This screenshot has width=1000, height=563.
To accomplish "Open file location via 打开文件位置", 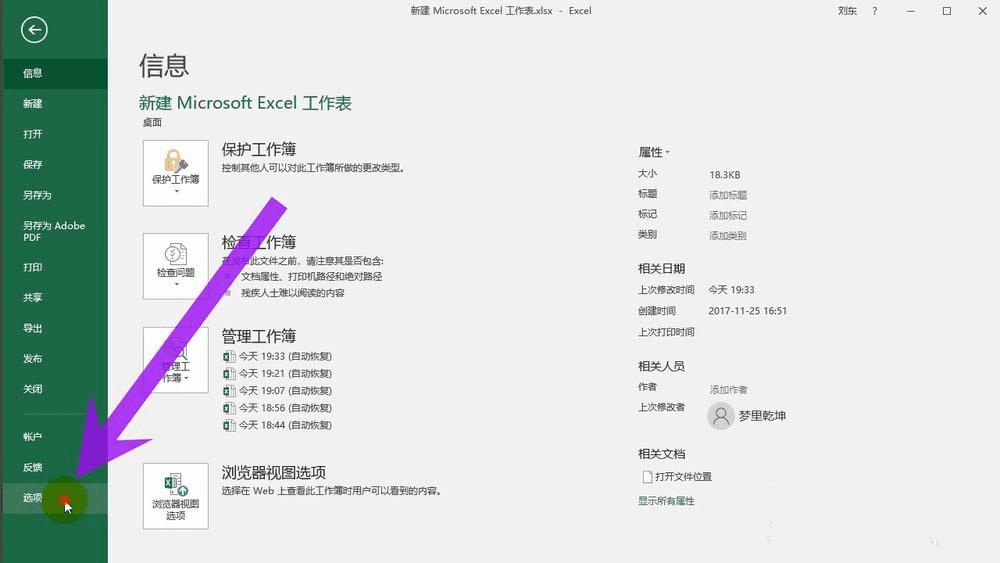I will 683,477.
